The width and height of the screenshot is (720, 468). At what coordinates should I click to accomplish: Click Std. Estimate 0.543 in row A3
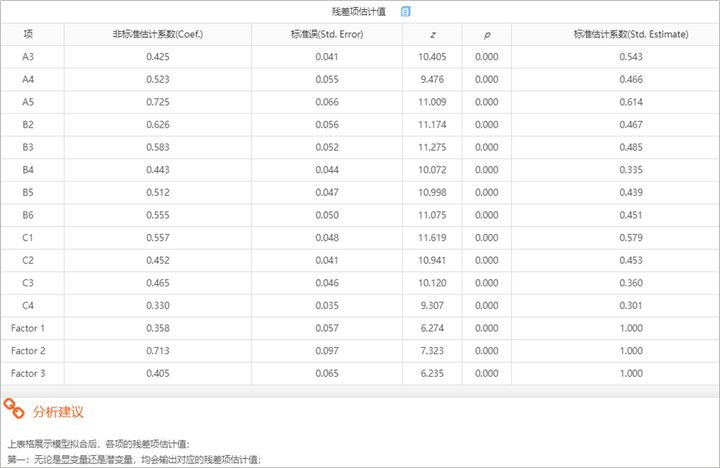pyautogui.click(x=631, y=56)
